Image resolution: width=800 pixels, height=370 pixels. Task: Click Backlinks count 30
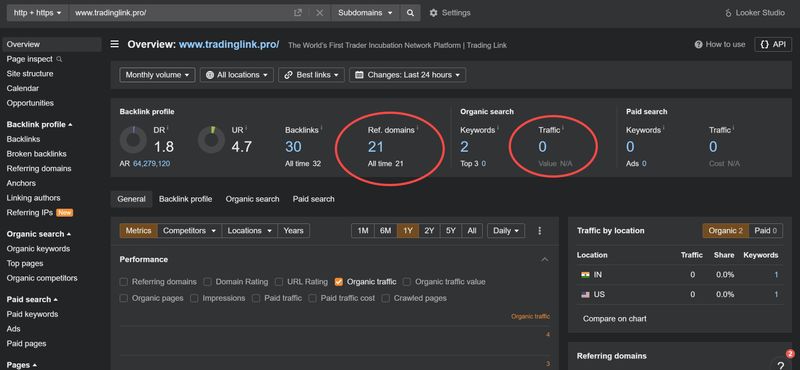click(x=293, y=147)
